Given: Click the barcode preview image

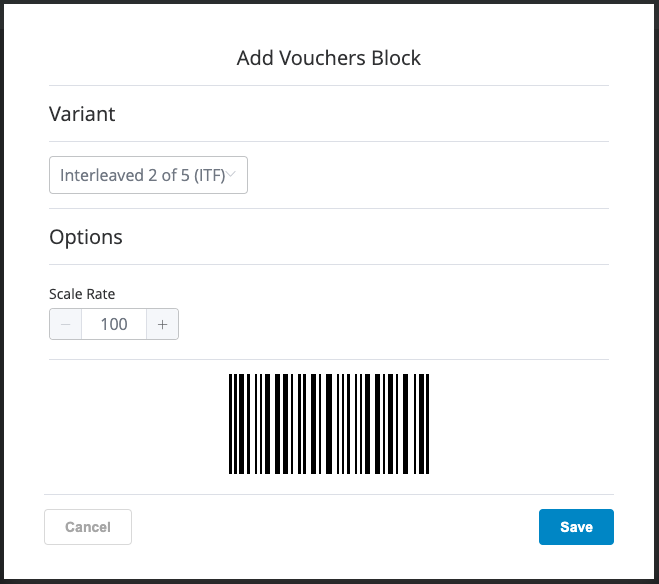Looking at the screenshot, I should [329, 424].
